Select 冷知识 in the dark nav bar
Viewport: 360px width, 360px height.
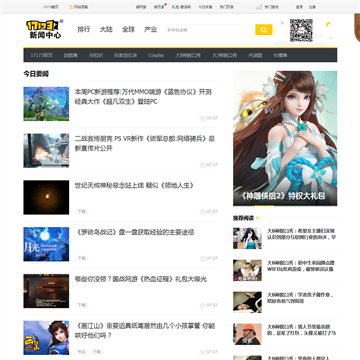pyautogui.click(x=96, y=55)
